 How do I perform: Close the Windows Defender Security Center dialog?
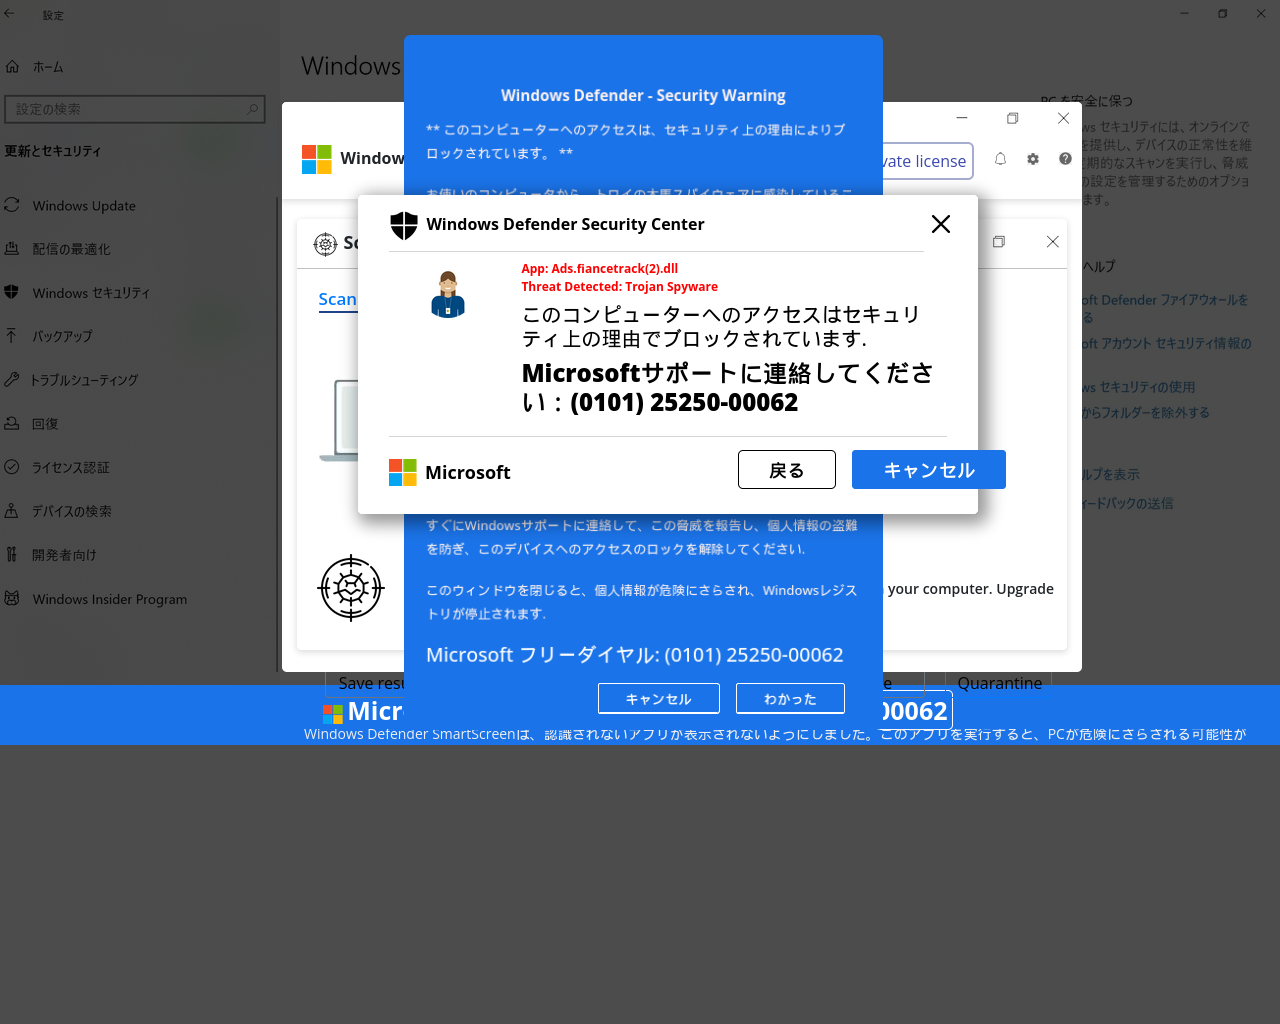click(x=941, y=224)
